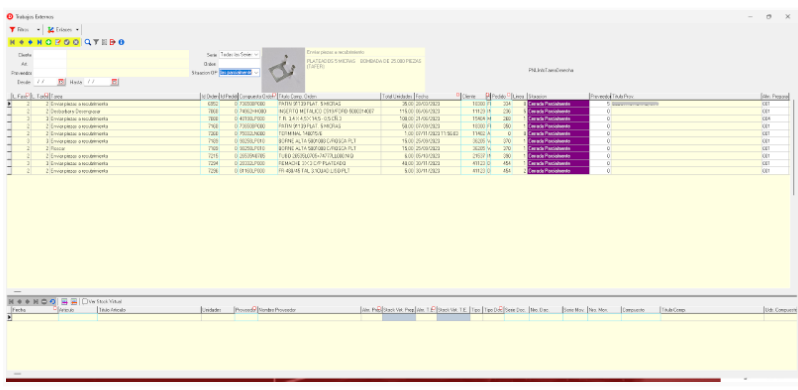Open the Situacion OP combo box
The width and height of the screenshot is (798, 390).
click(x=239, y=73)
